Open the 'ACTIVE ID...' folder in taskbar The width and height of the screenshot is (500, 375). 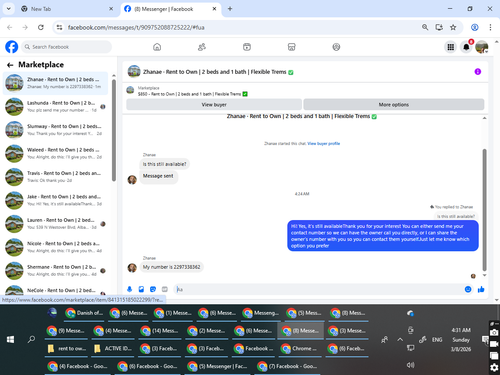click(x=113, y=349)
